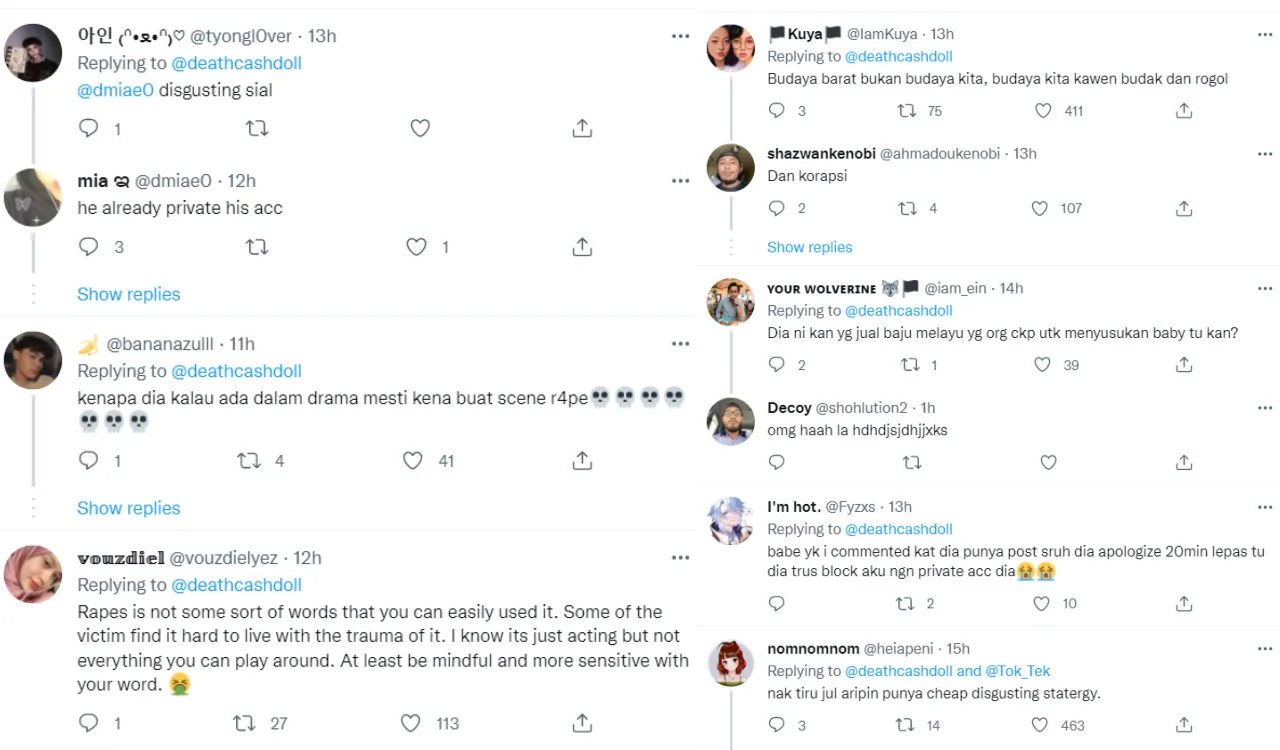Open more options menu on Kuya's tweet

pyautogui.click(x=1265, y=35)
